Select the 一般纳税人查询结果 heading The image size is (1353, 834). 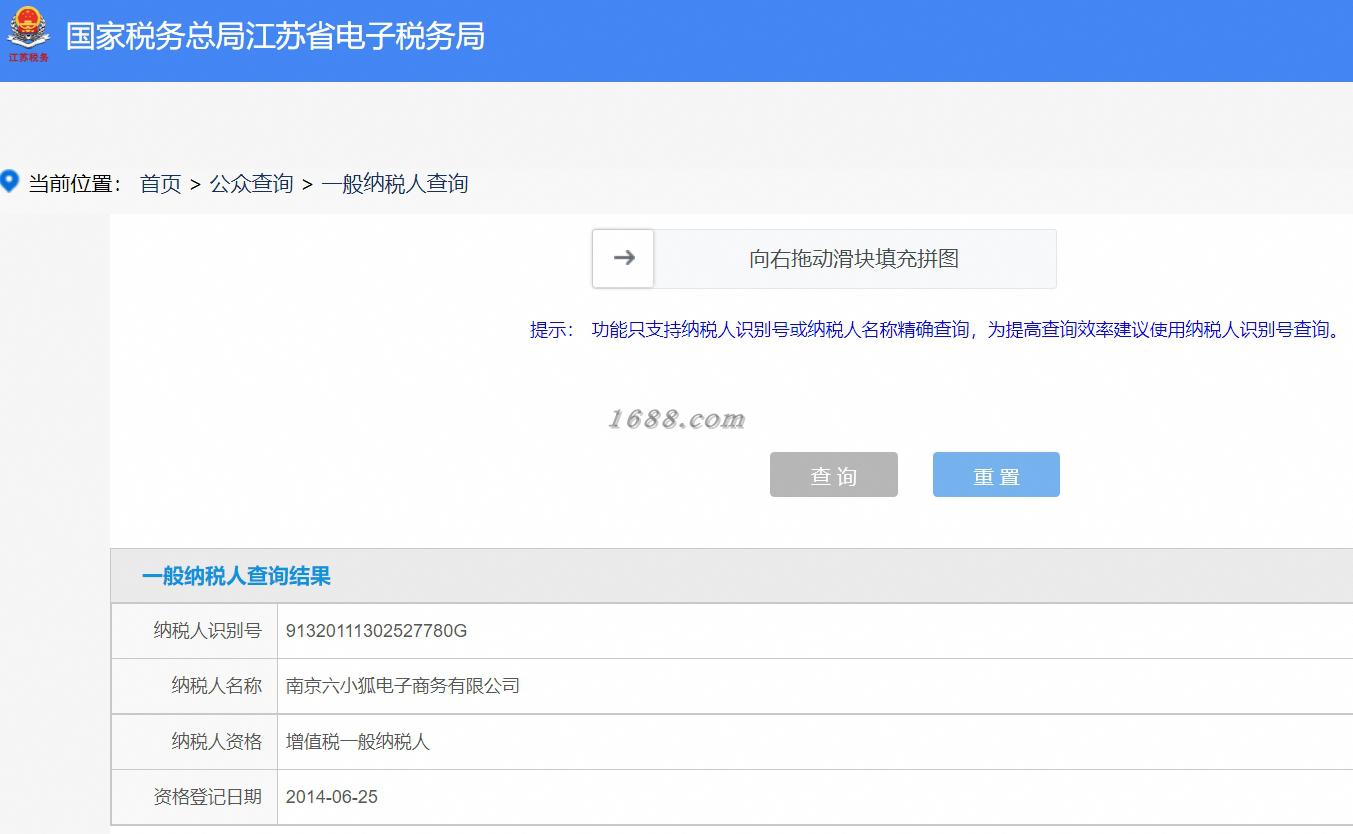(x=236, y=576)
